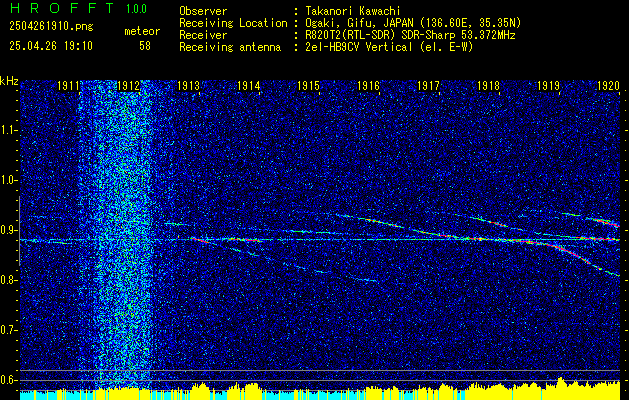
Task: Click the 1.0 kHz frequency tick label
Action: click(x=9, y=181)
